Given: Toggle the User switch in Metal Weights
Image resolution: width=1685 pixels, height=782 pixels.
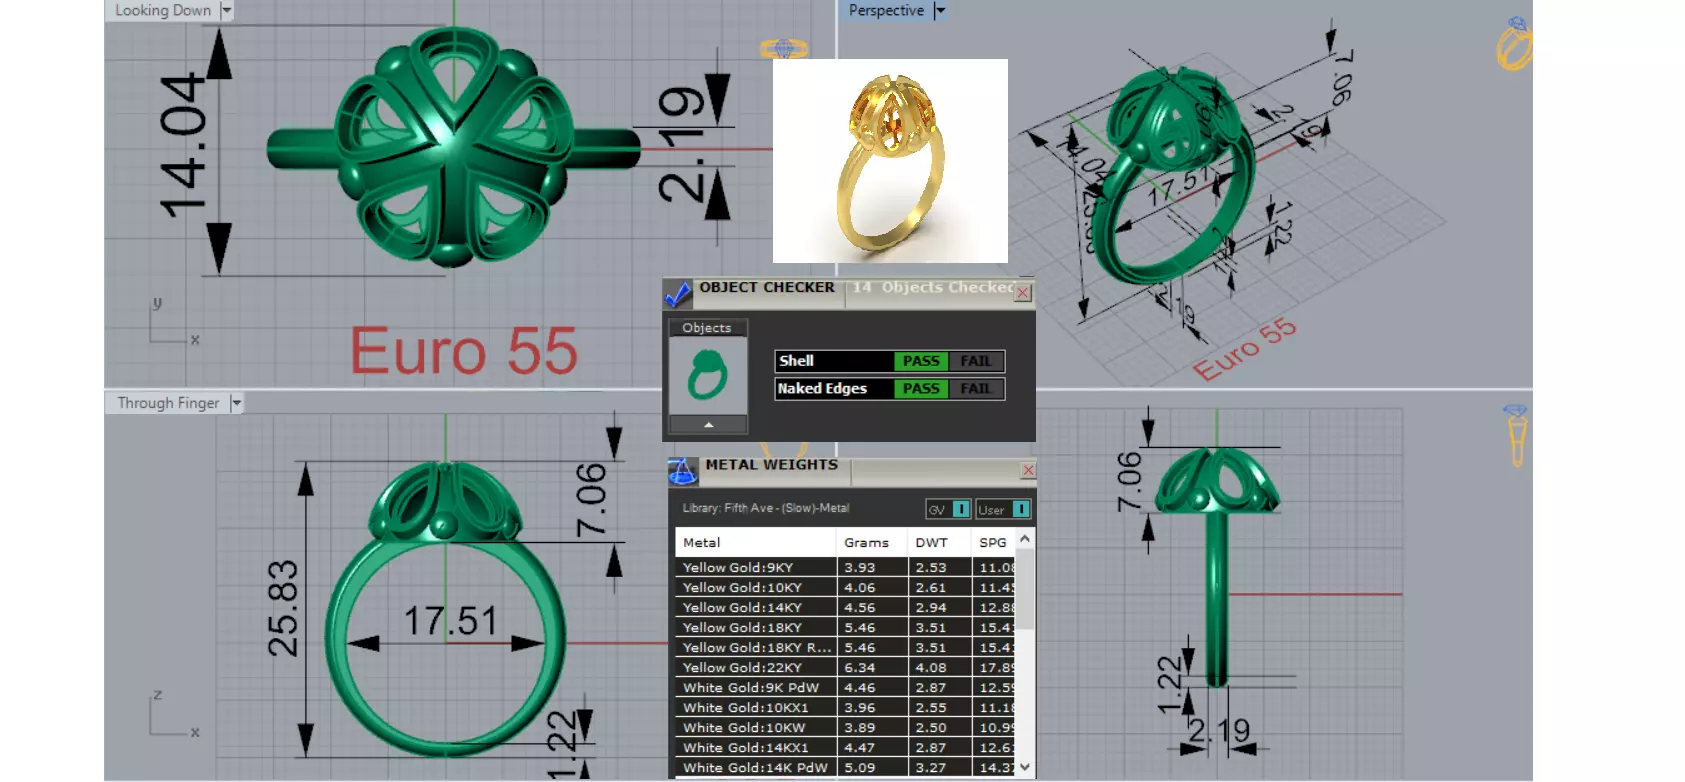Looking at the screenshot, I should point(1003,509).
